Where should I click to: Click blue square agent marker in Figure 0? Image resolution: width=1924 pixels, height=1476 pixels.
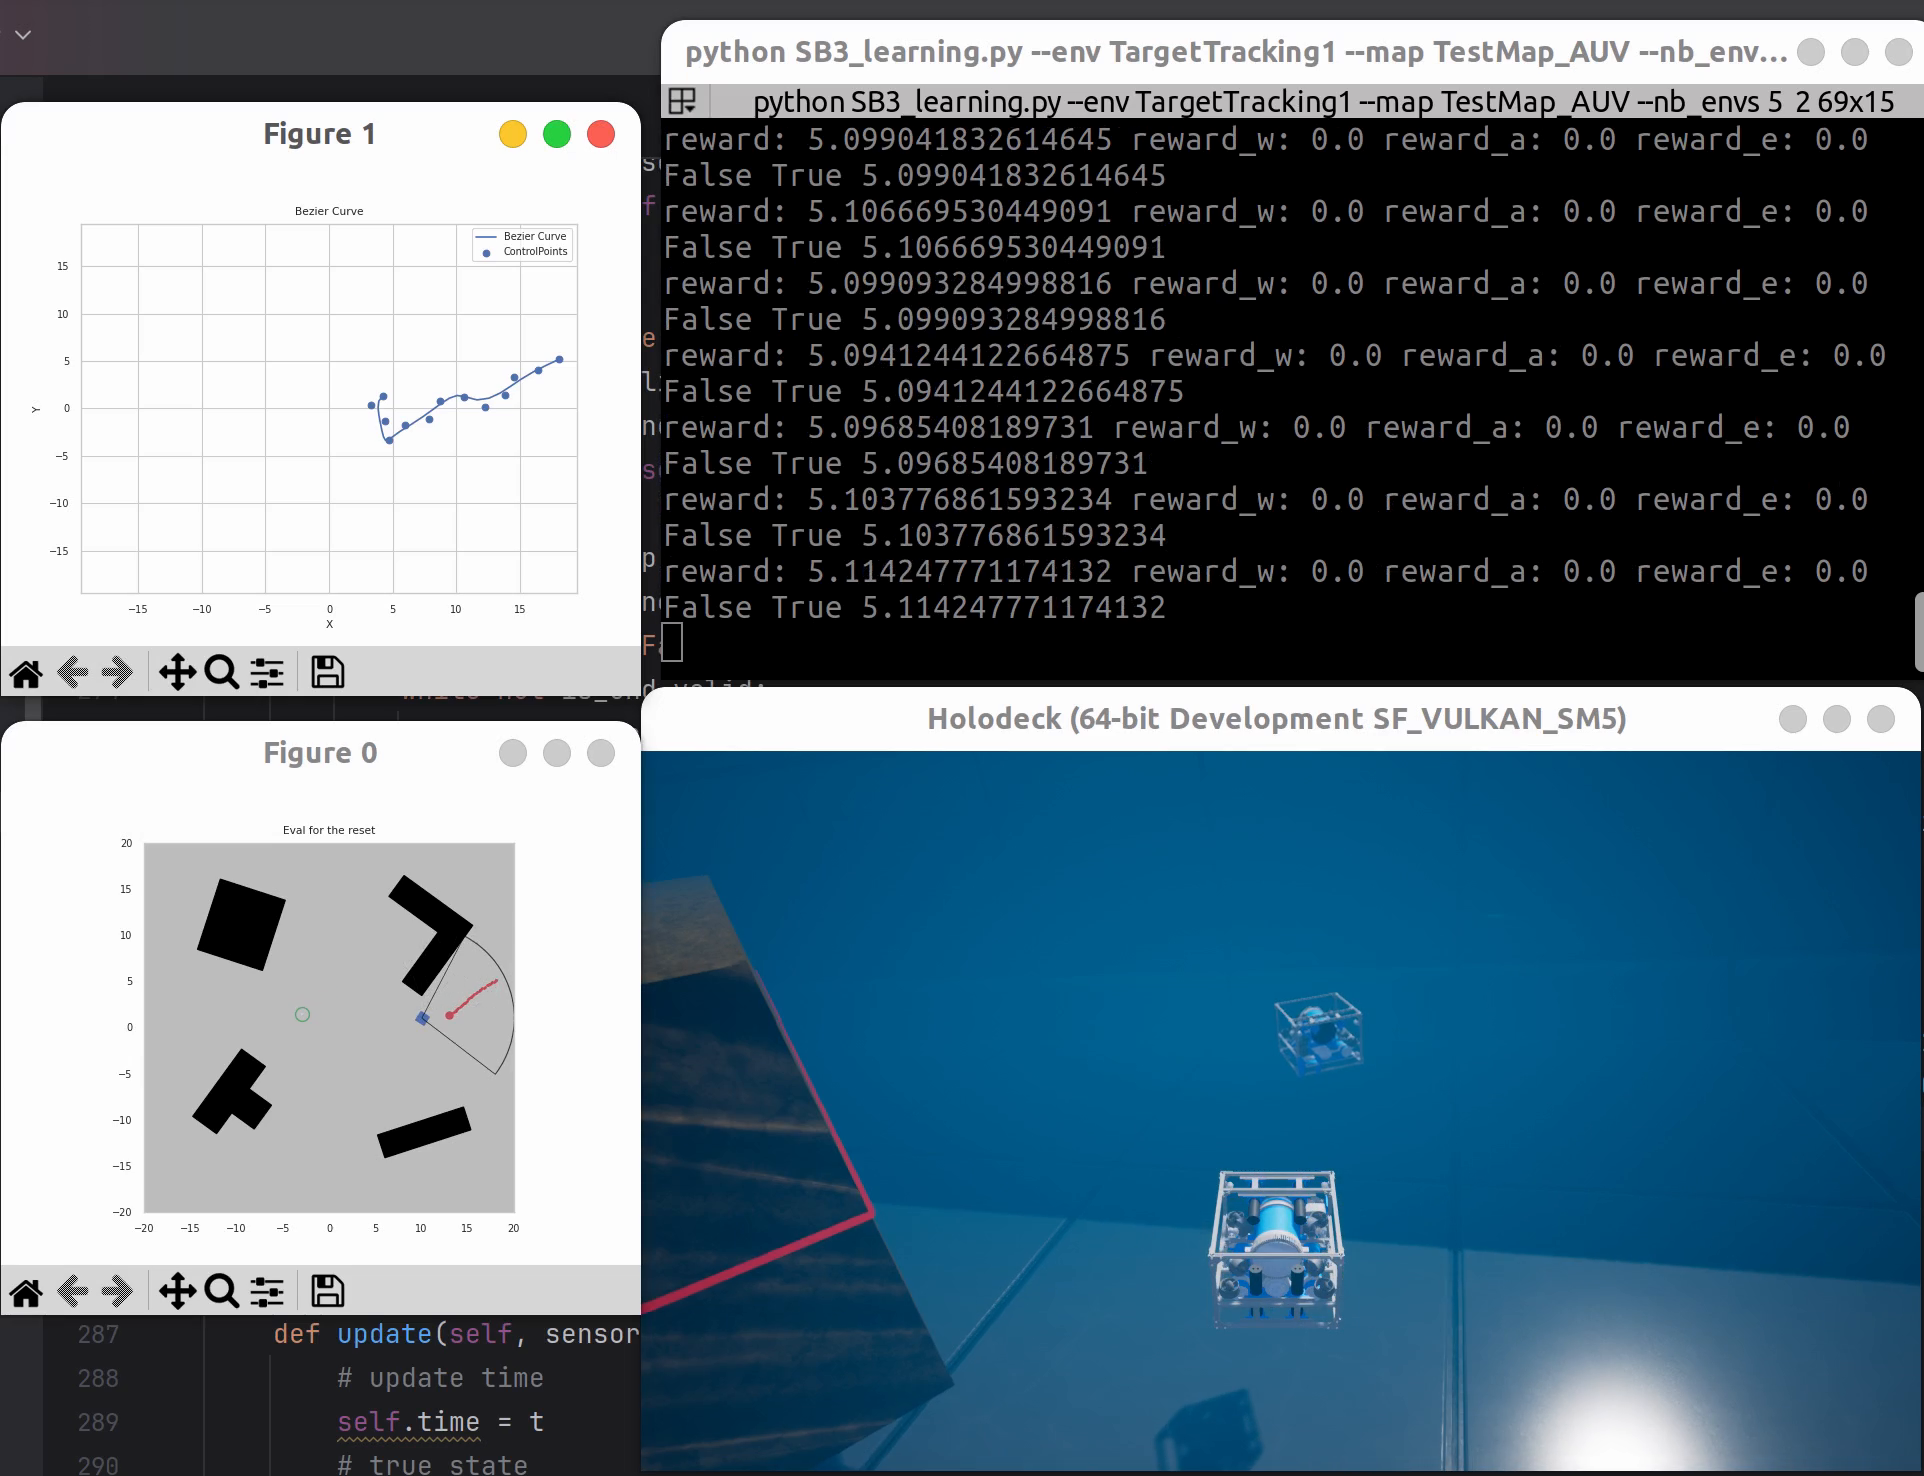click(422, 1018)
